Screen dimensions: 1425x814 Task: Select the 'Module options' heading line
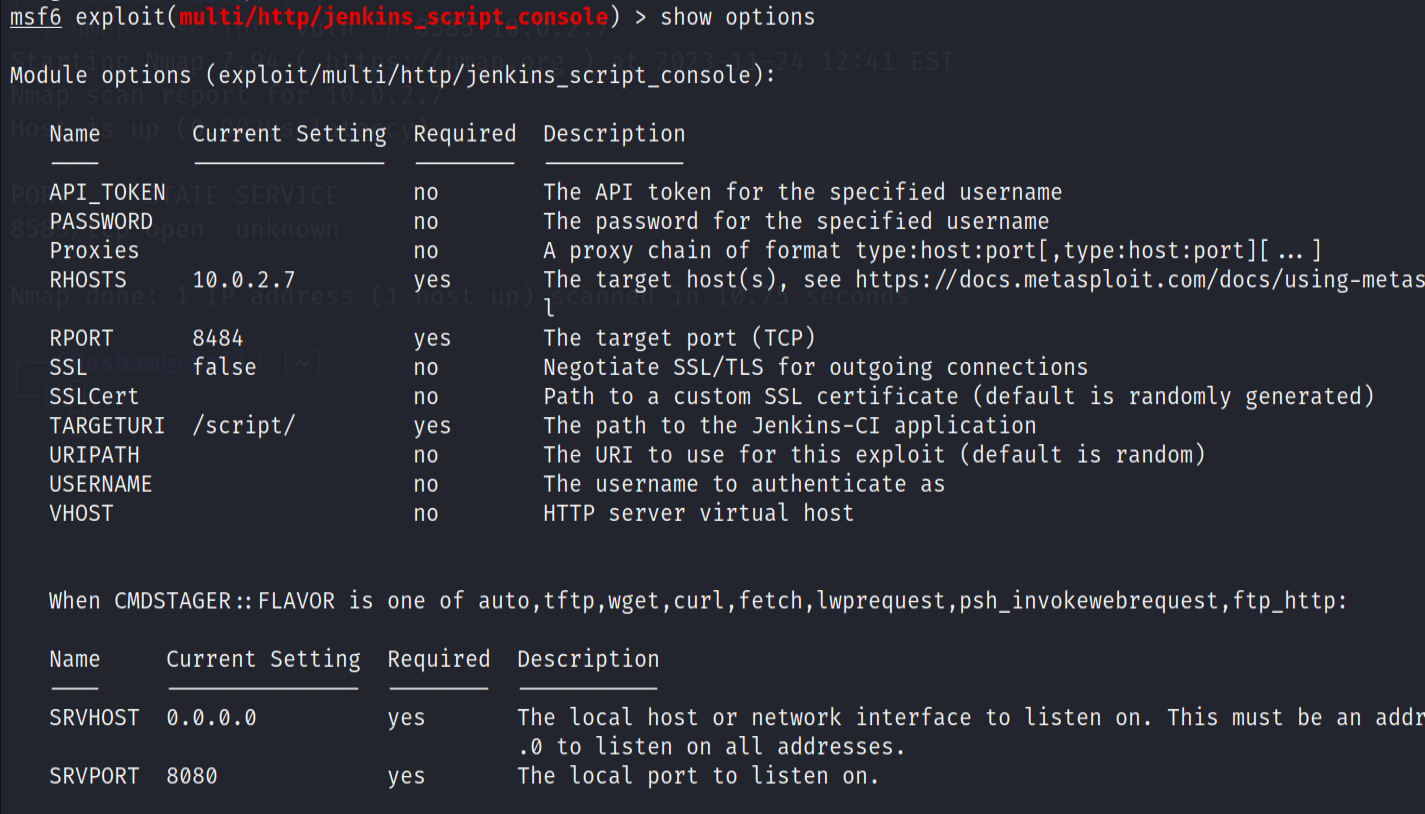(x=393, y=75)
